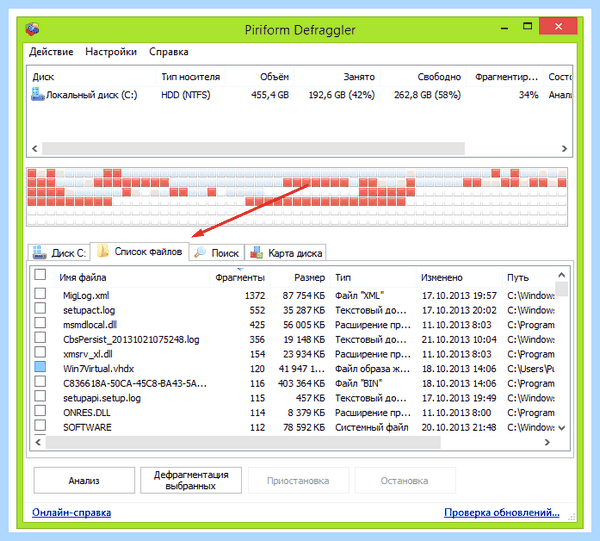Click the Свободно column header in drive list
Viewport: 600px width, 541px height.
tap(422, 77)
